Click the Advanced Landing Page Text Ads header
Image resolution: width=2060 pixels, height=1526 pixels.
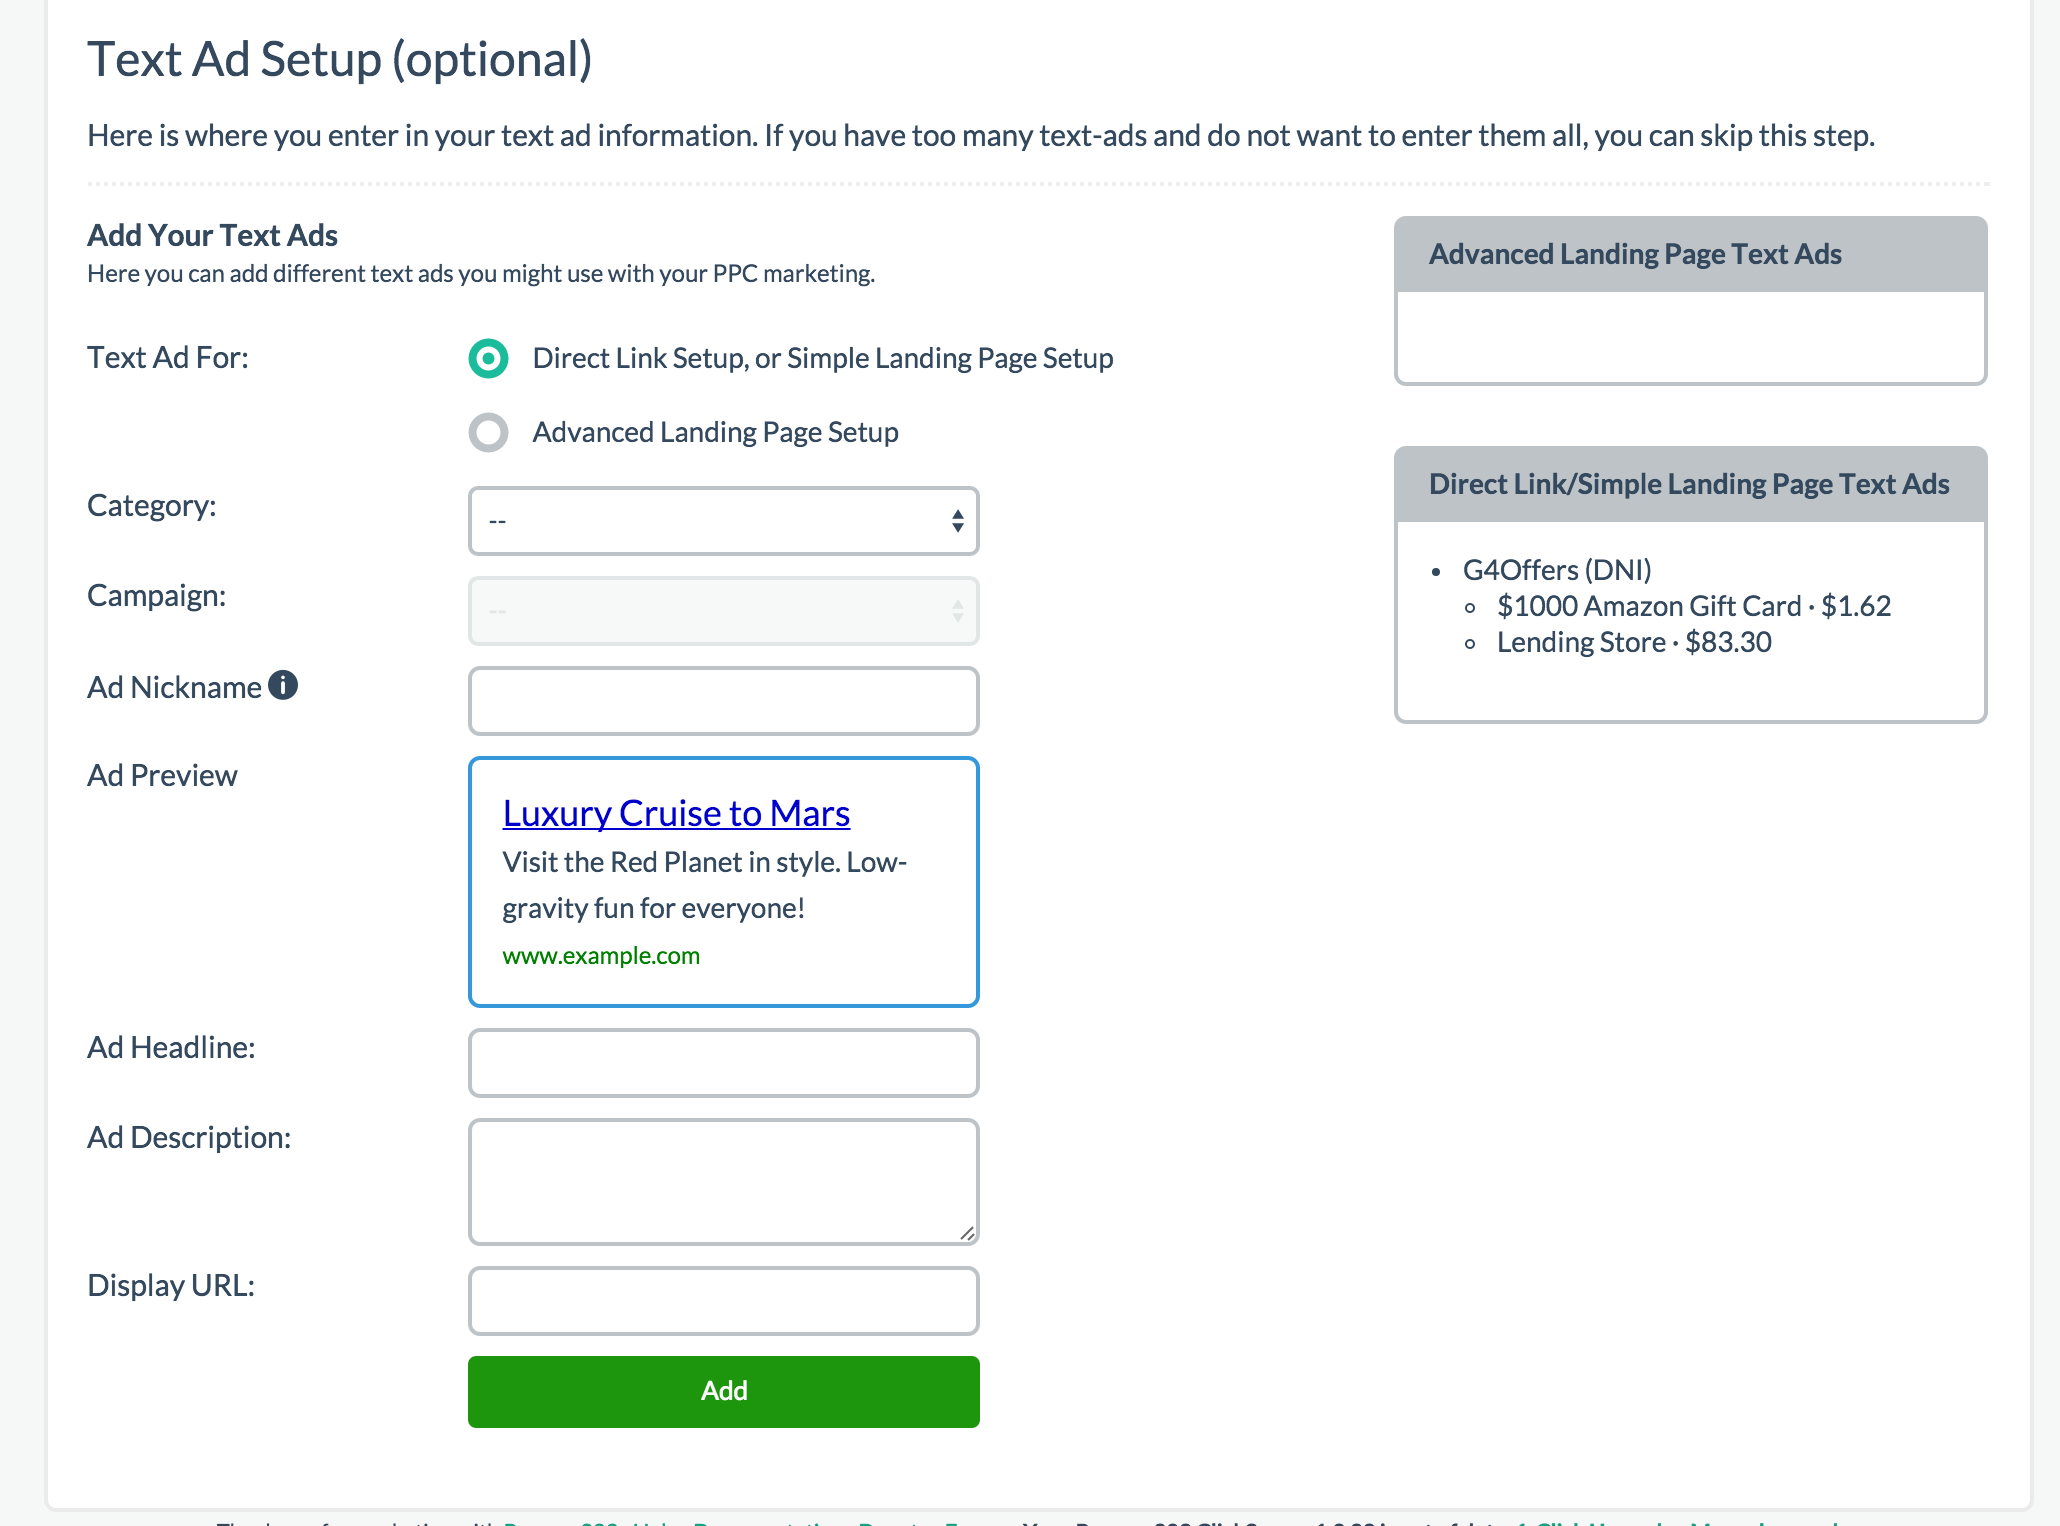[1690, 253]
